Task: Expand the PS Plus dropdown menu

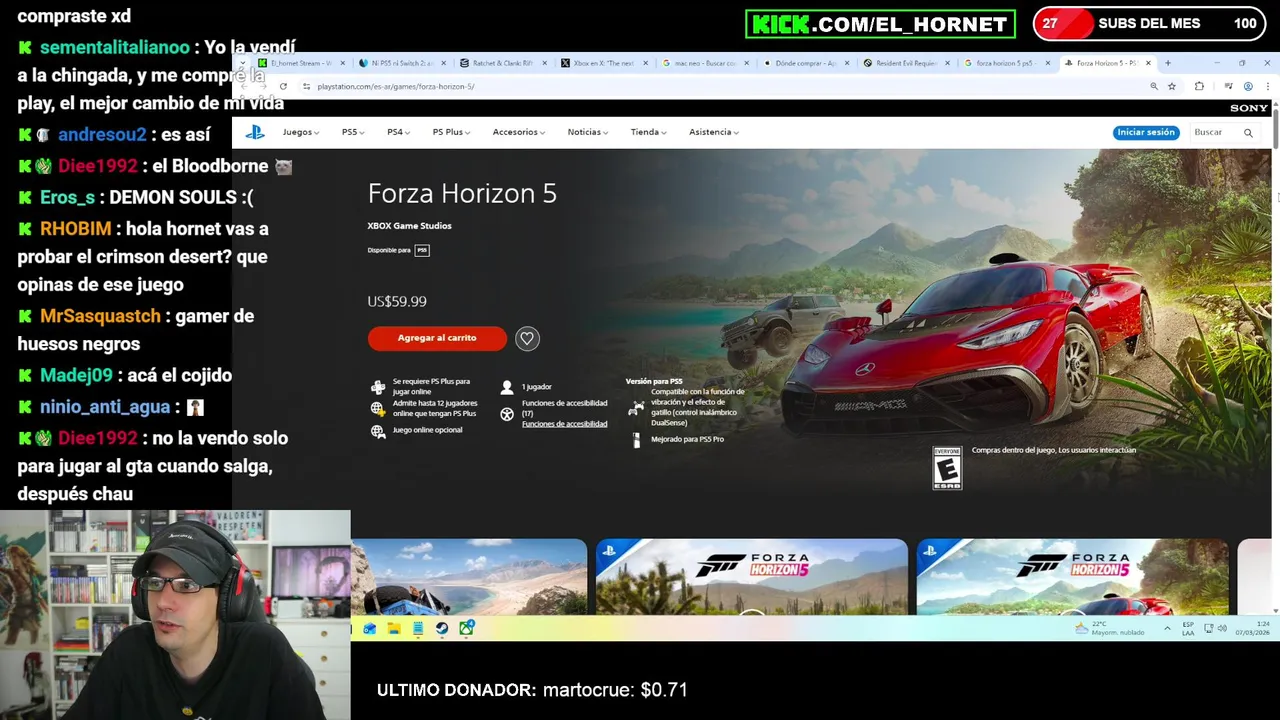Action: (451, 132)
